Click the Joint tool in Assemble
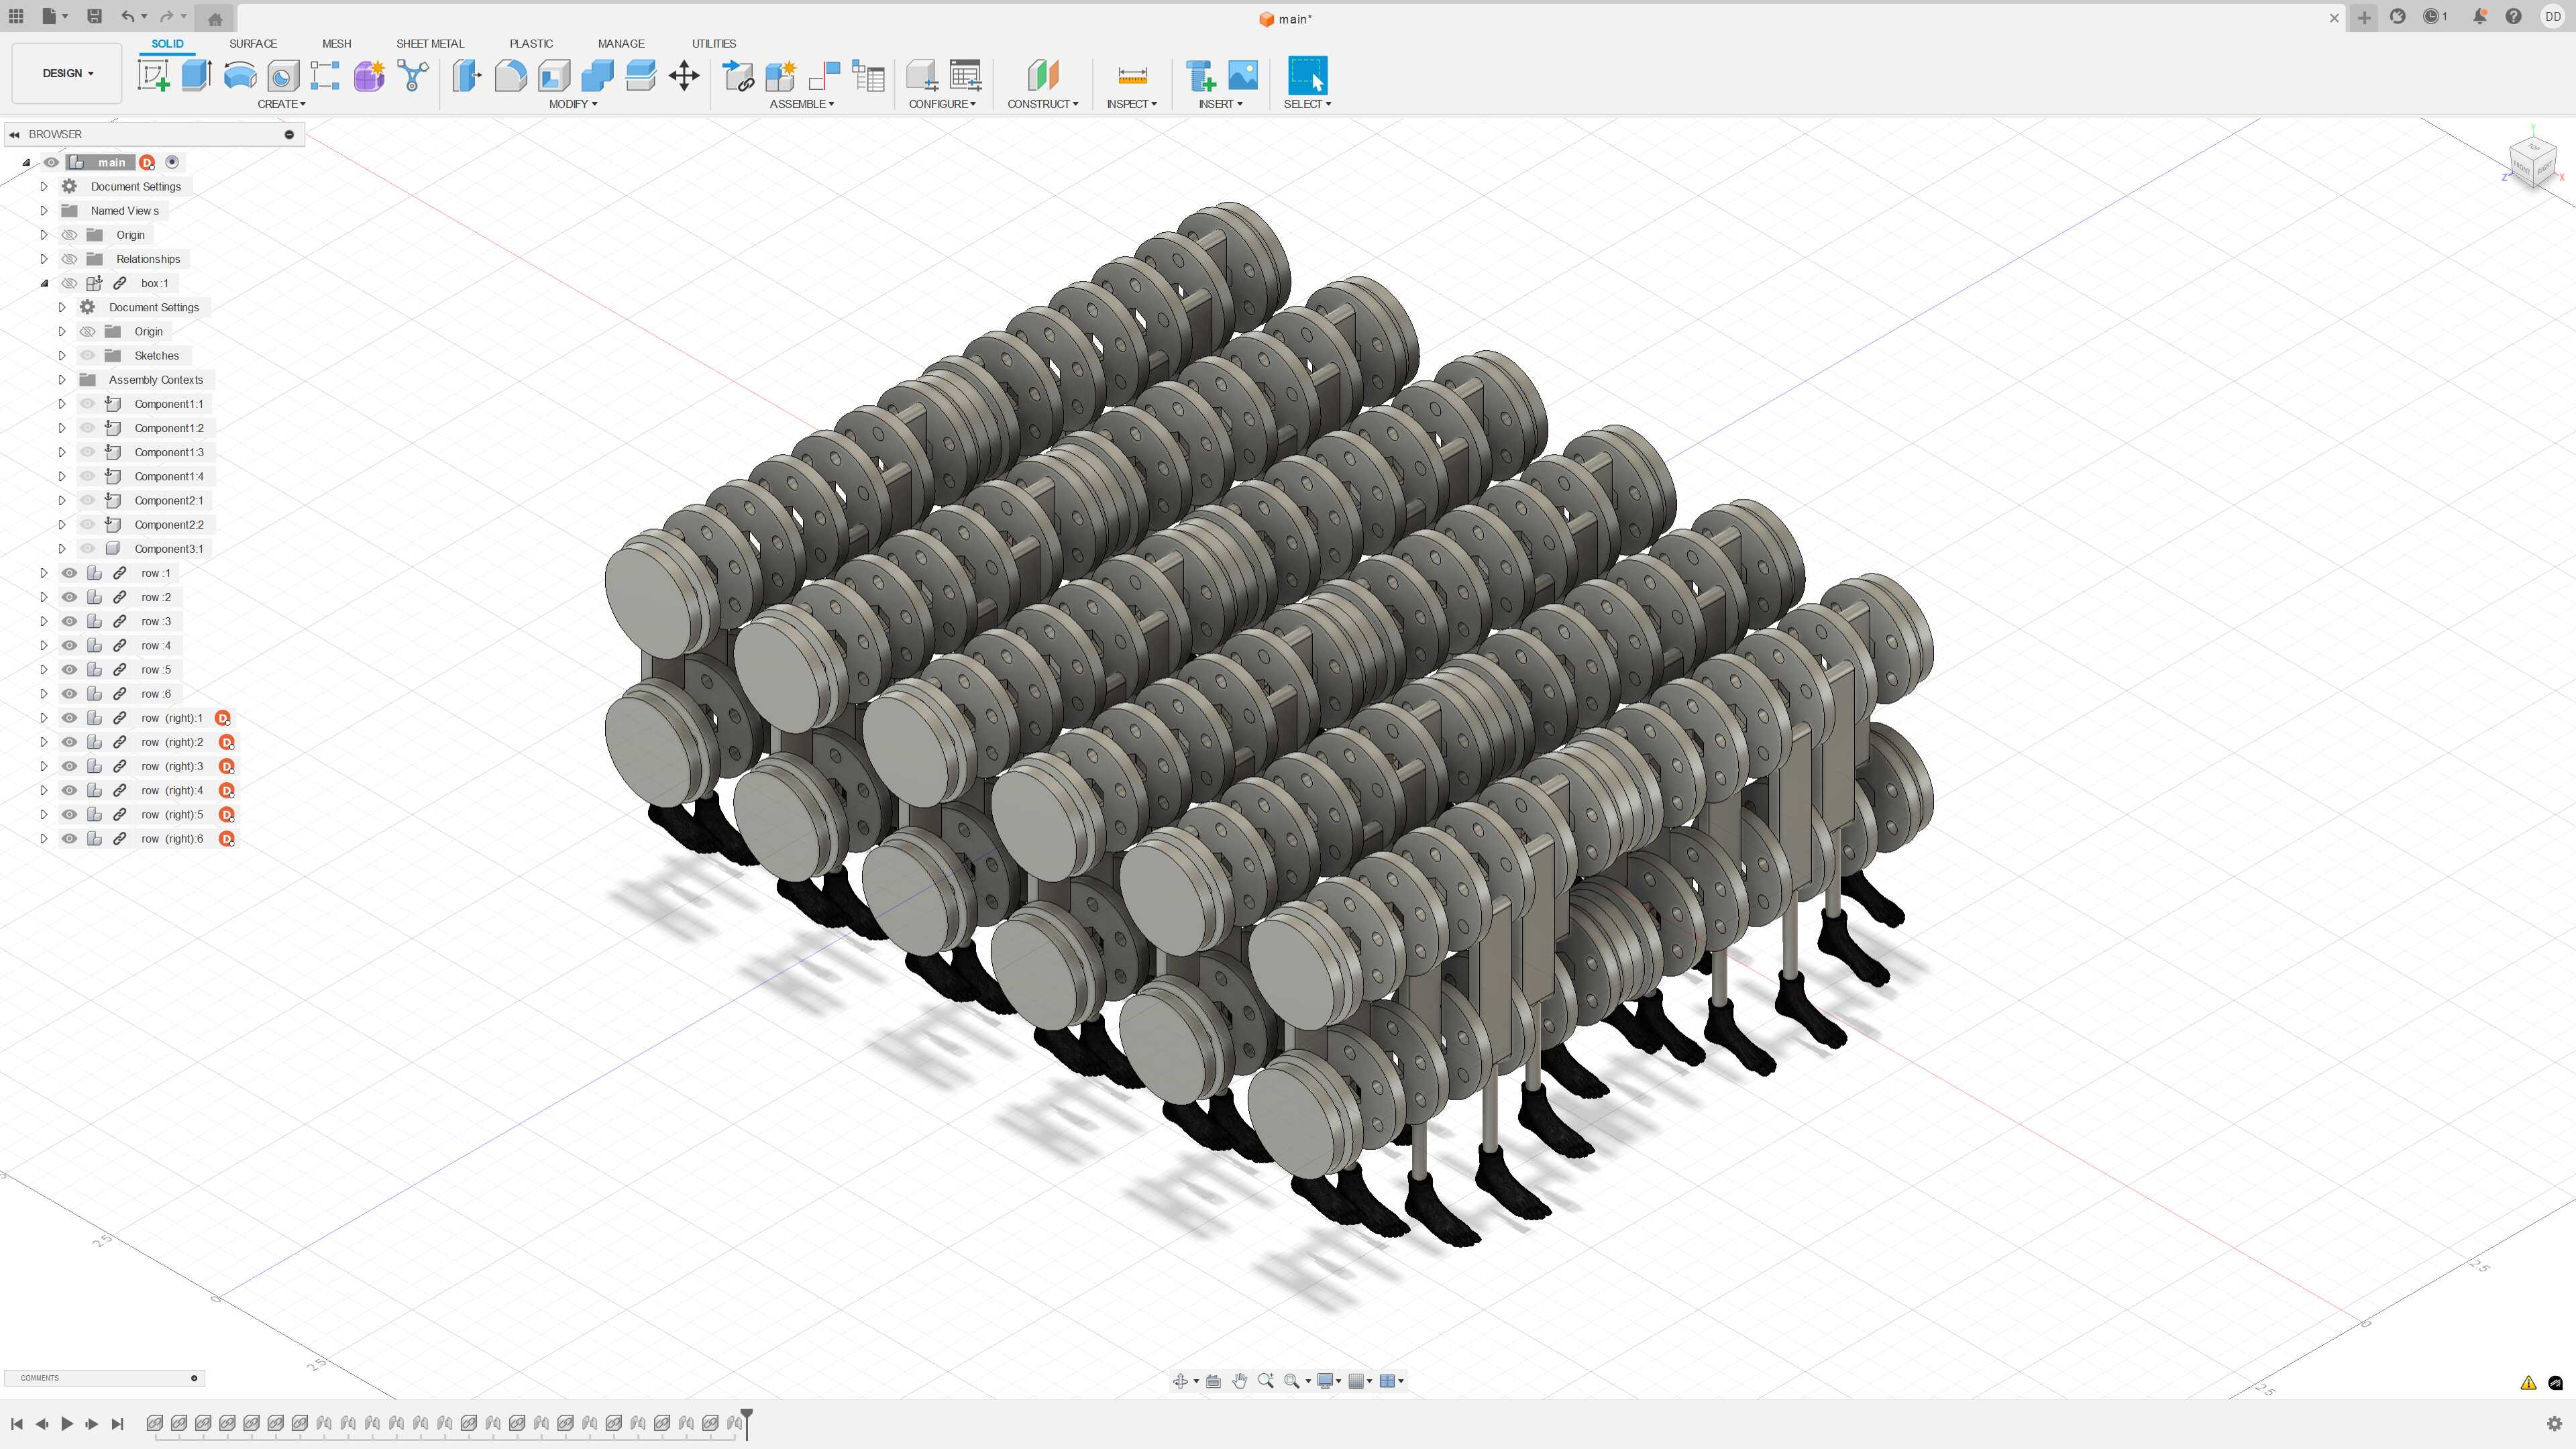 coord(824,75)
